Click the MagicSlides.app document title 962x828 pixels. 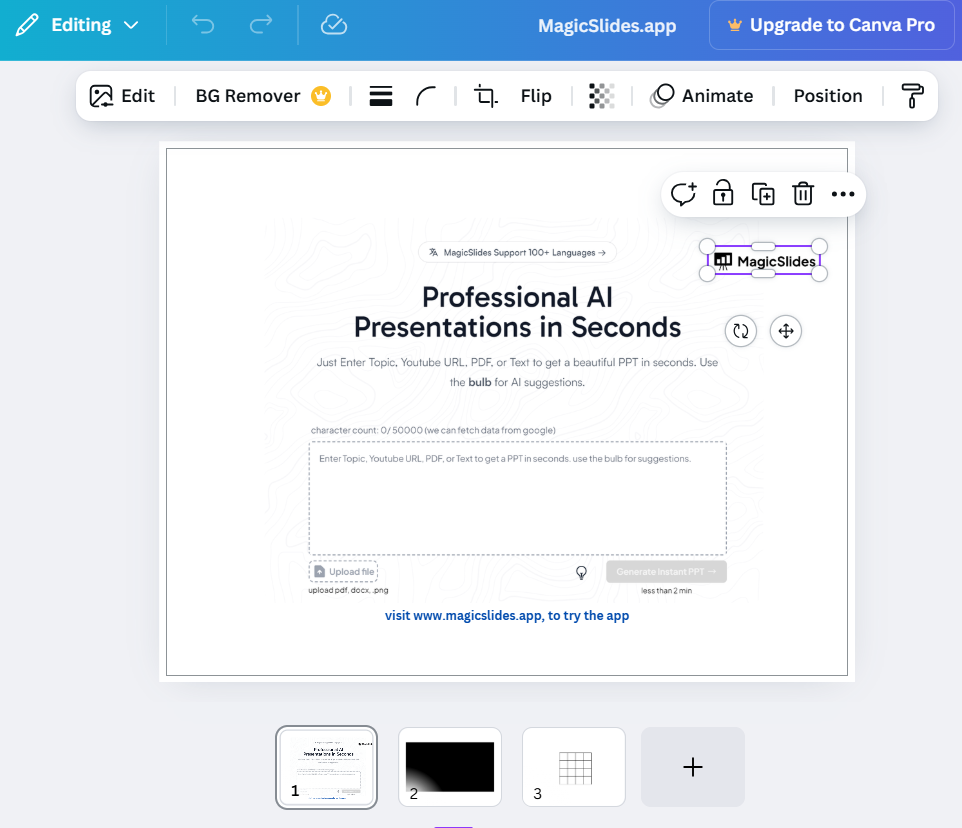point(607,26)
